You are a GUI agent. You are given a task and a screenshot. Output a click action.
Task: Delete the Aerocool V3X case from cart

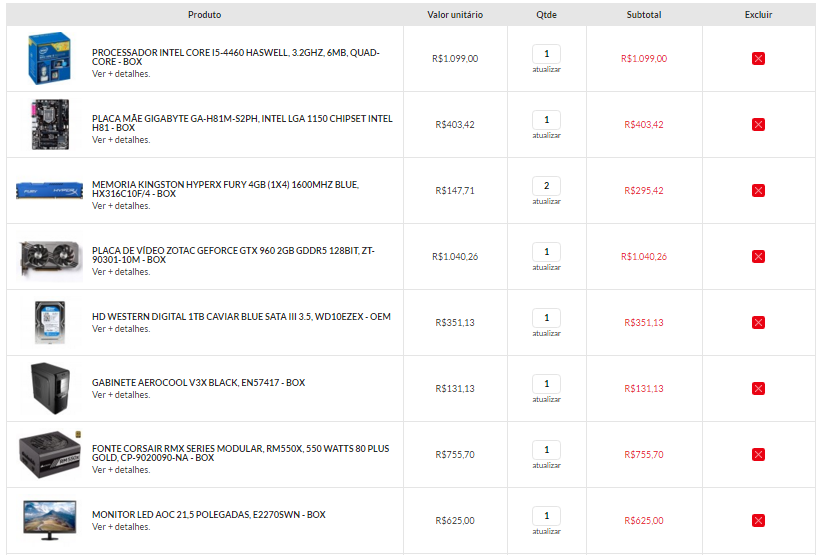point(758,389)
